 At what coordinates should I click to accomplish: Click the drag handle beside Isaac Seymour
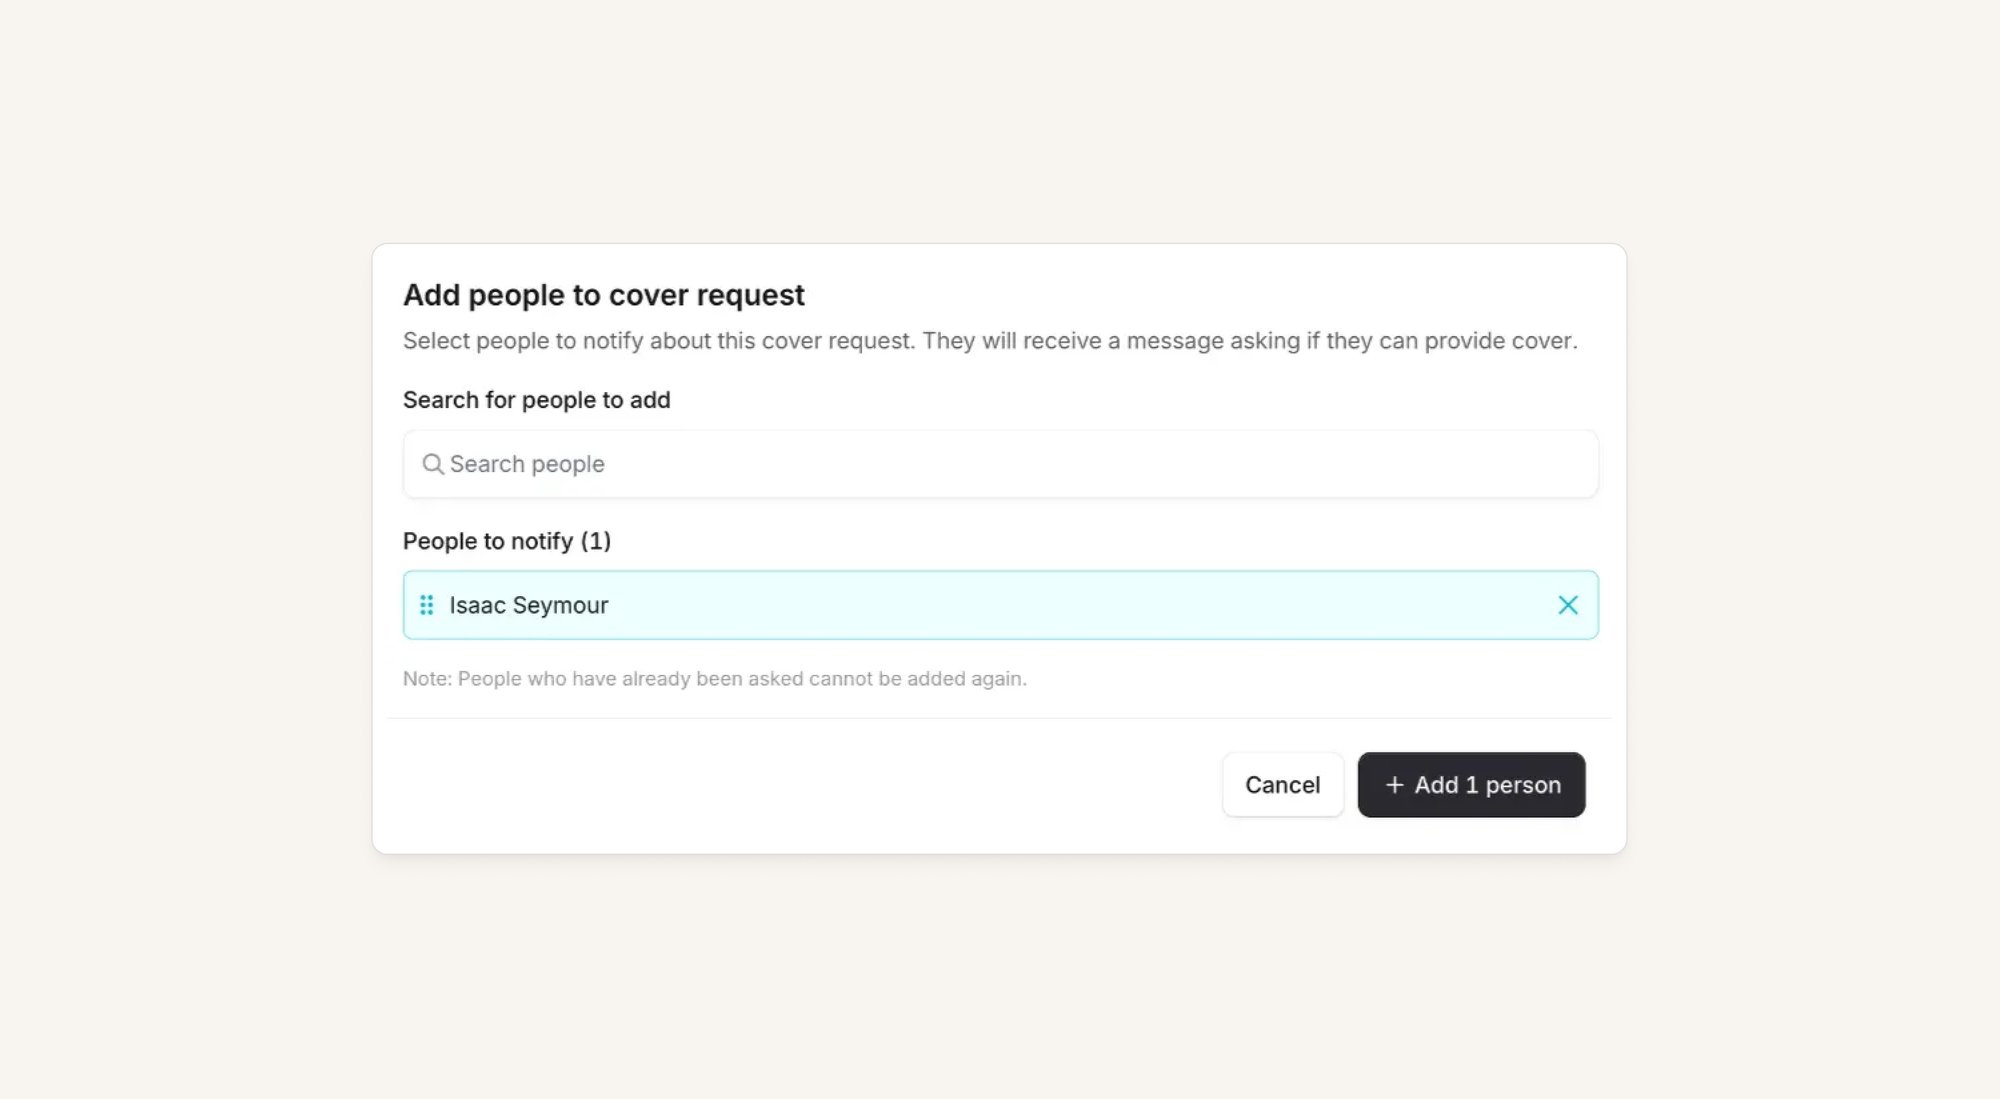pos(427,605)
